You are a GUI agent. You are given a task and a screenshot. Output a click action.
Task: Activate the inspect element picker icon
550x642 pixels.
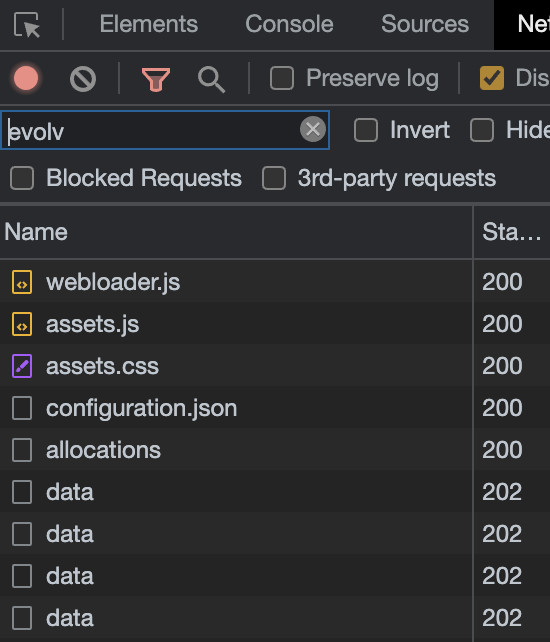[x=27, y=25]
